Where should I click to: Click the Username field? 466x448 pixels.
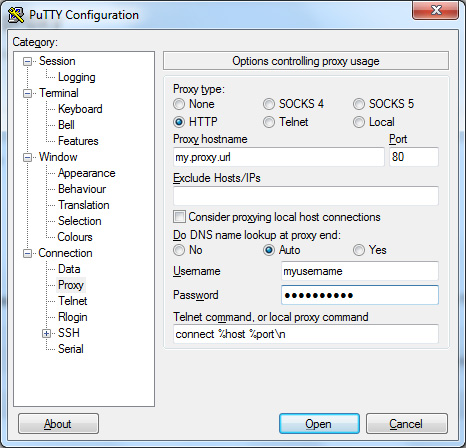point(360,271)
